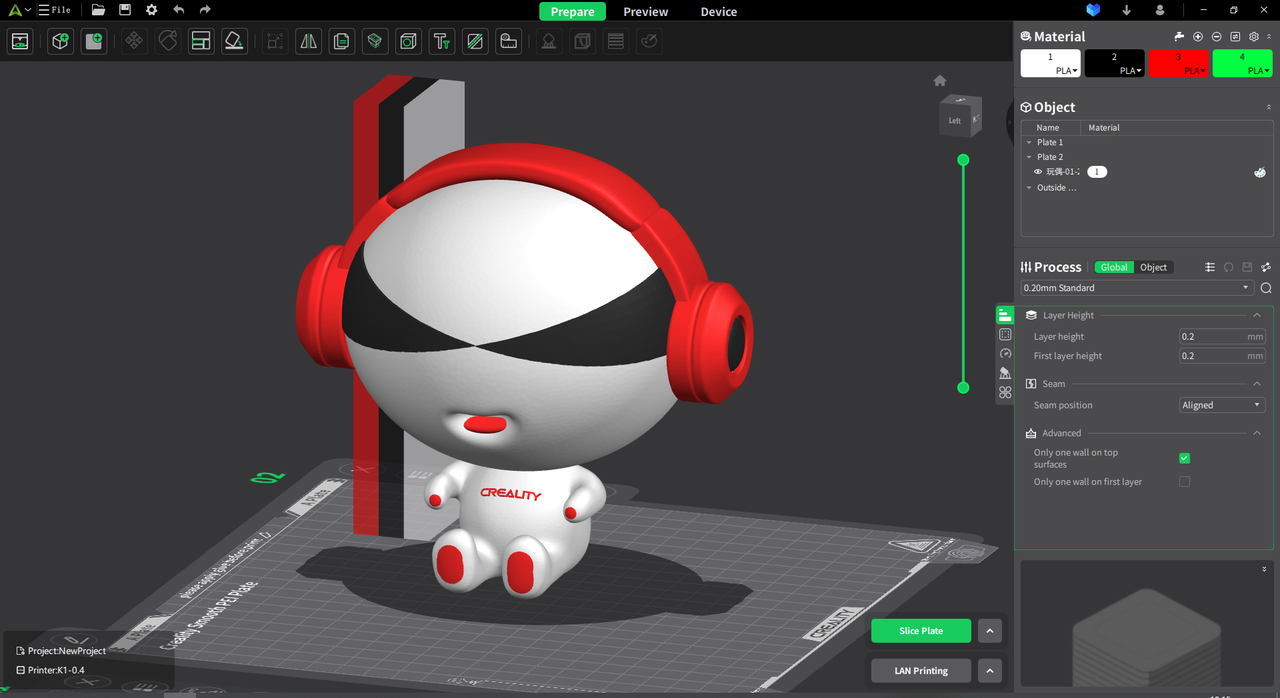Select the layered cut tool icon
Viewport: 1280px width, 698px height.
click(x=375, y=42)
